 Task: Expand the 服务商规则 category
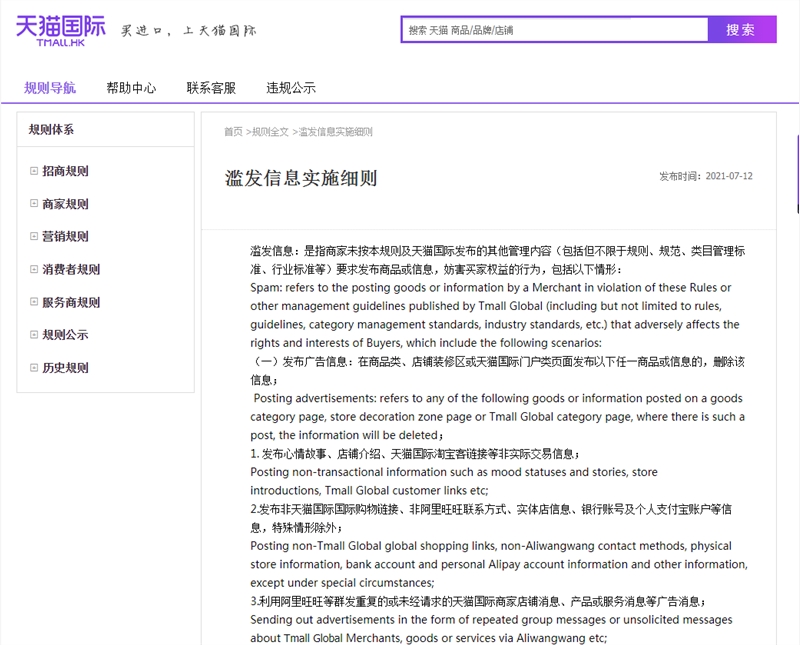(x=68, y=302)
